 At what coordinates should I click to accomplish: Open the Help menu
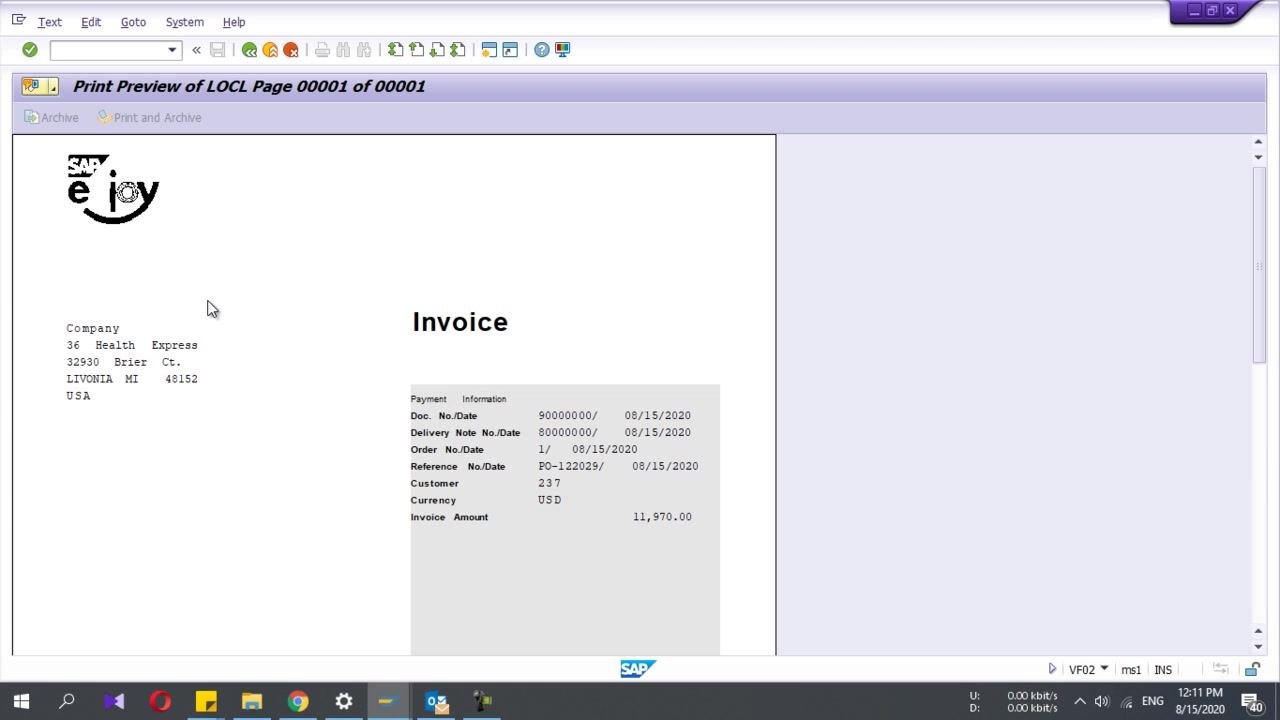[234, 22]
